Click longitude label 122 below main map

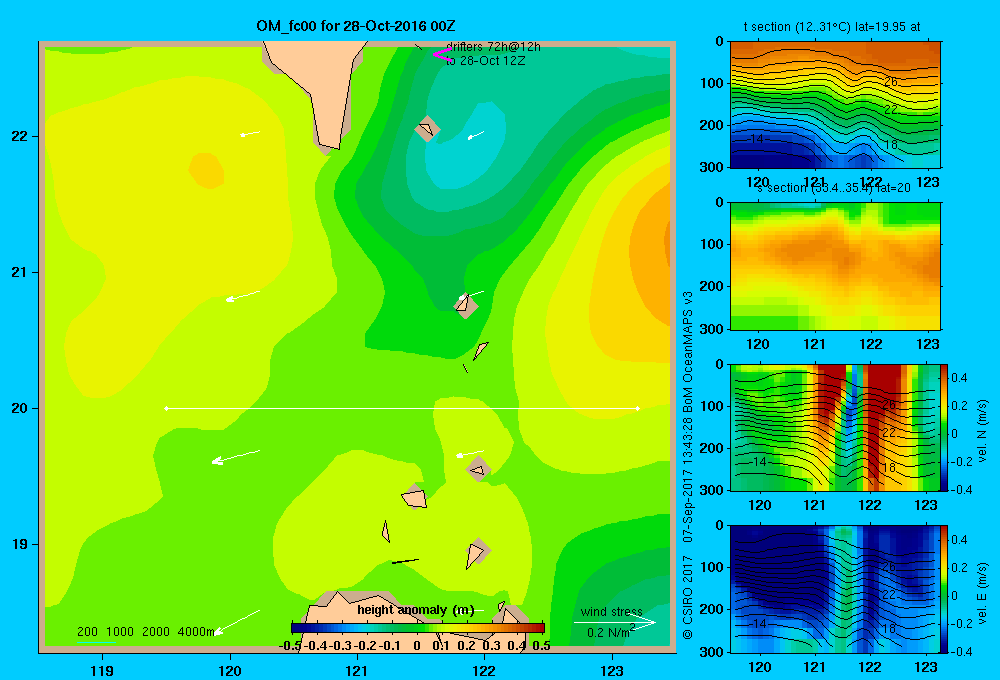[485, 670]
